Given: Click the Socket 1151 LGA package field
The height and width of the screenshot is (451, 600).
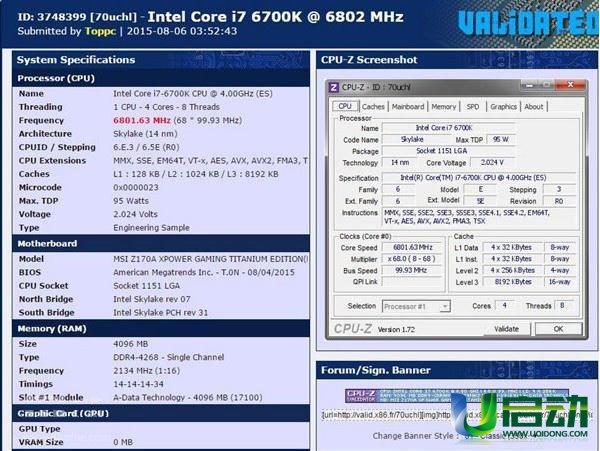Looking at the screenshot, I should pos(448,151).
